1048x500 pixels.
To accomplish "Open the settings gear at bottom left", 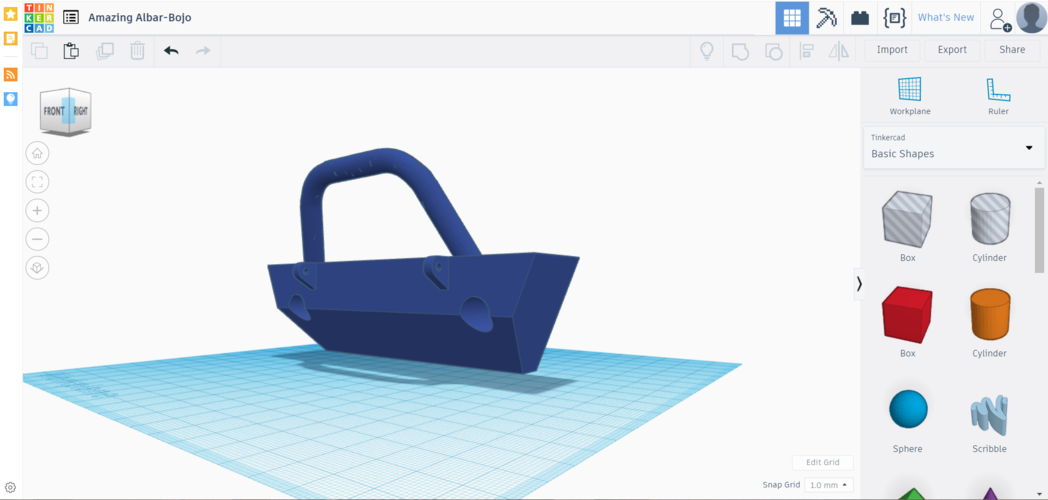I will [10, 488].
